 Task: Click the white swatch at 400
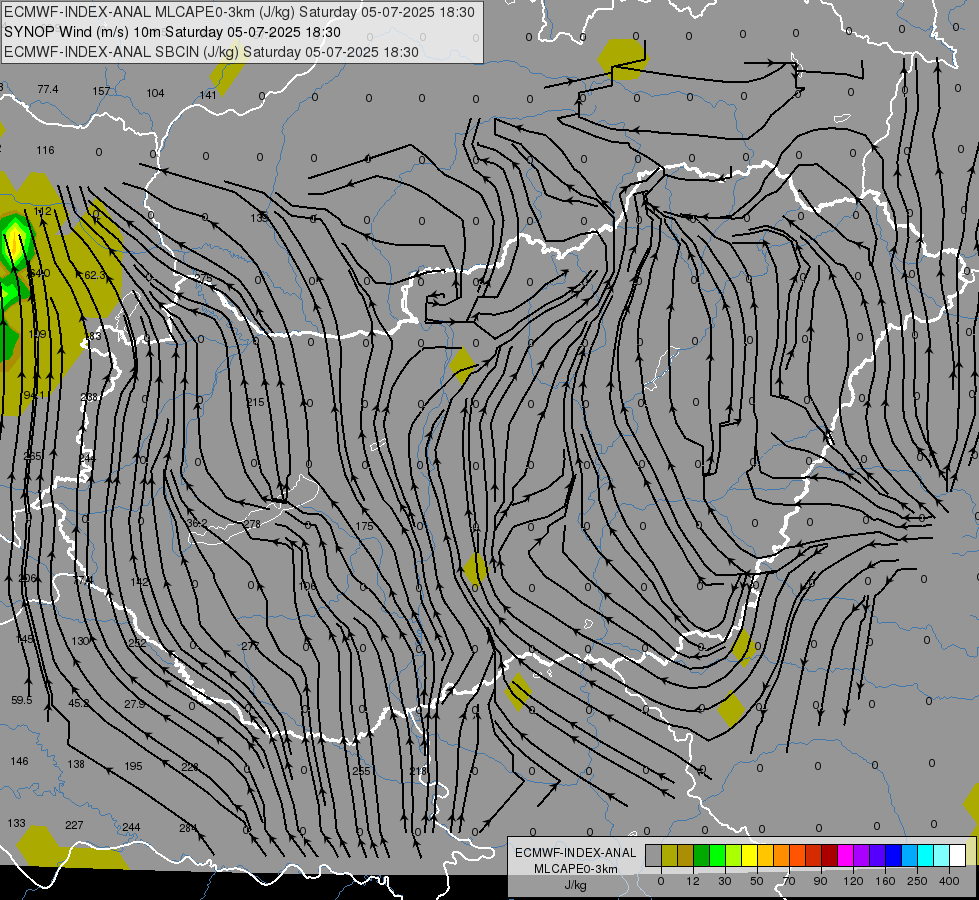tap(958, 855)
